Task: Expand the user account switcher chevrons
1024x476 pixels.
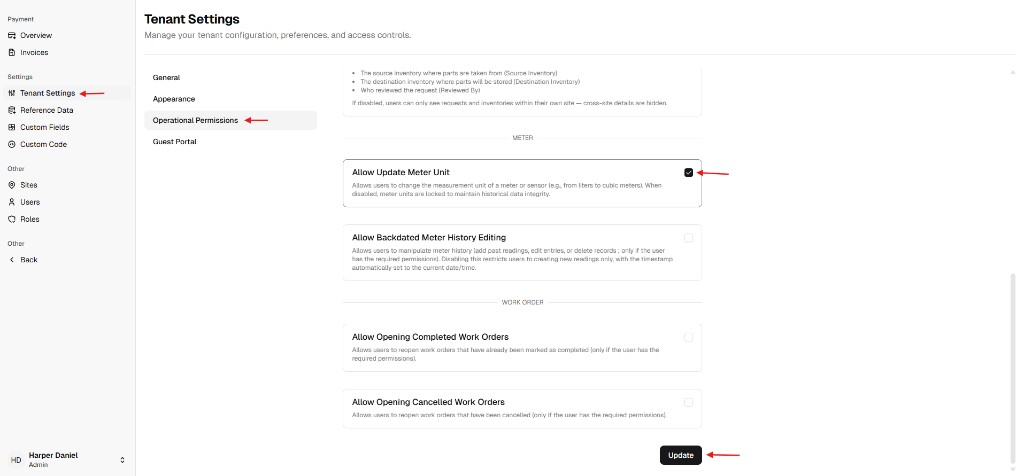Action: (122, 460)
